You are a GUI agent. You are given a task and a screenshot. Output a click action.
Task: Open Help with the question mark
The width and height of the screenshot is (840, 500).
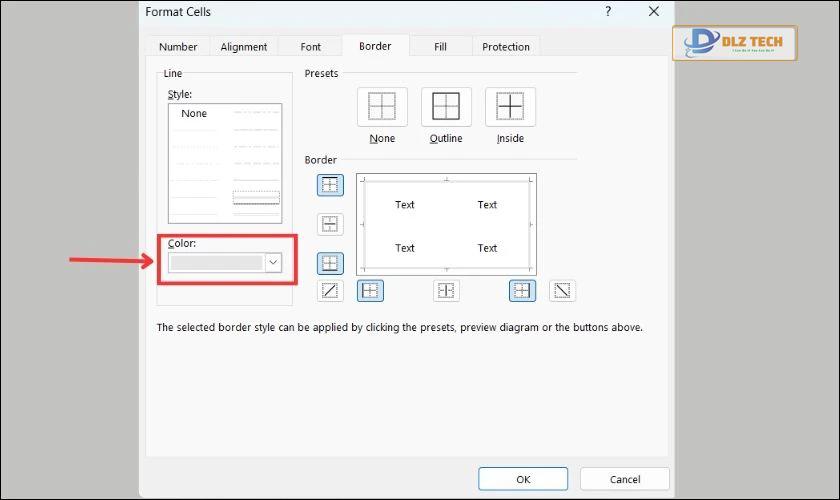pyautogui.click(x=608, y=11)
